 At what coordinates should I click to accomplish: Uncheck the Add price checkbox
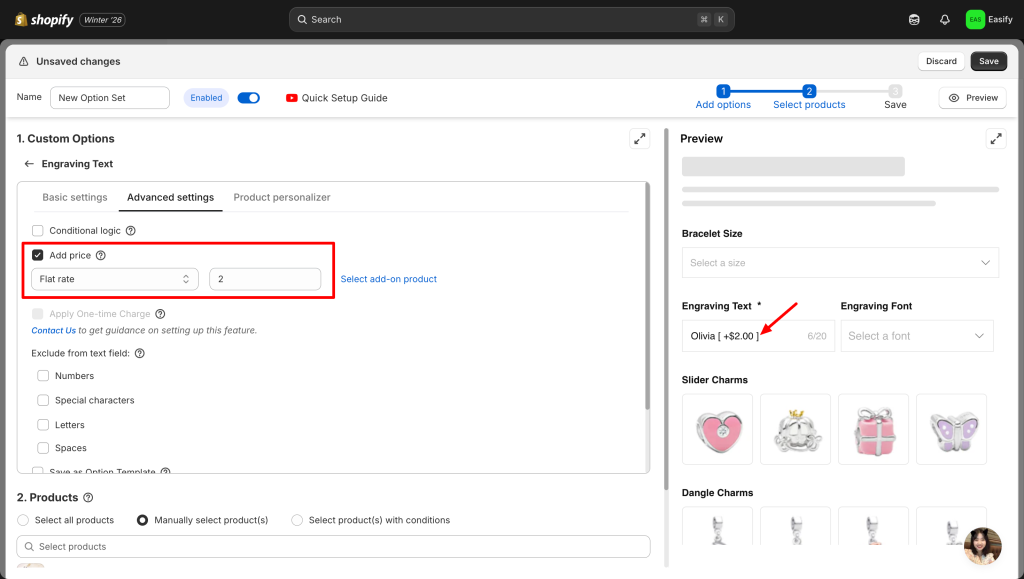[x=38, y=256]
